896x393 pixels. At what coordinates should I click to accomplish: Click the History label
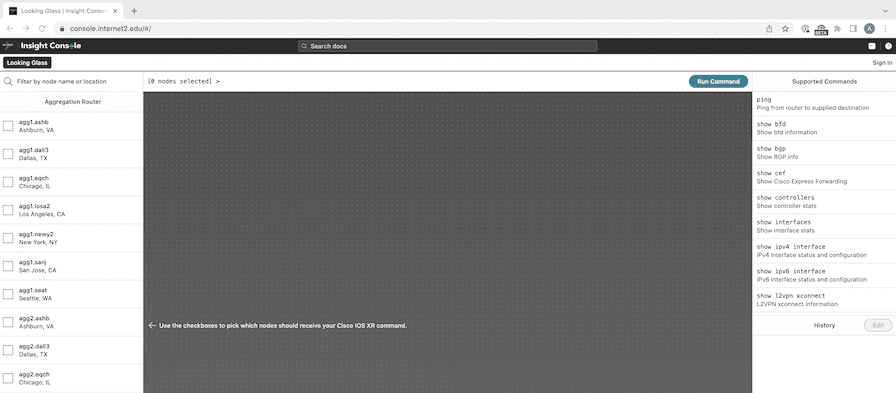pyautogui.click(x=824, y=325)
